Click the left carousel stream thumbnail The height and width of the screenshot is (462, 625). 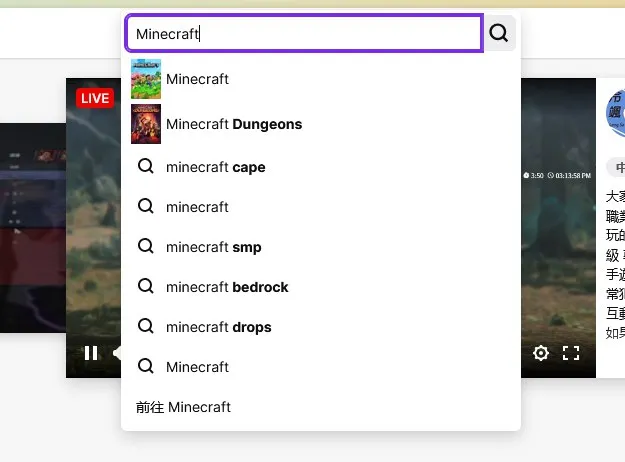tap(33, 228)
